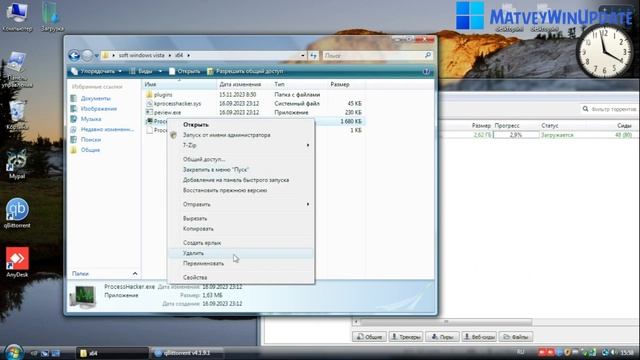Sort files by Имя column header

coord(179,84)
